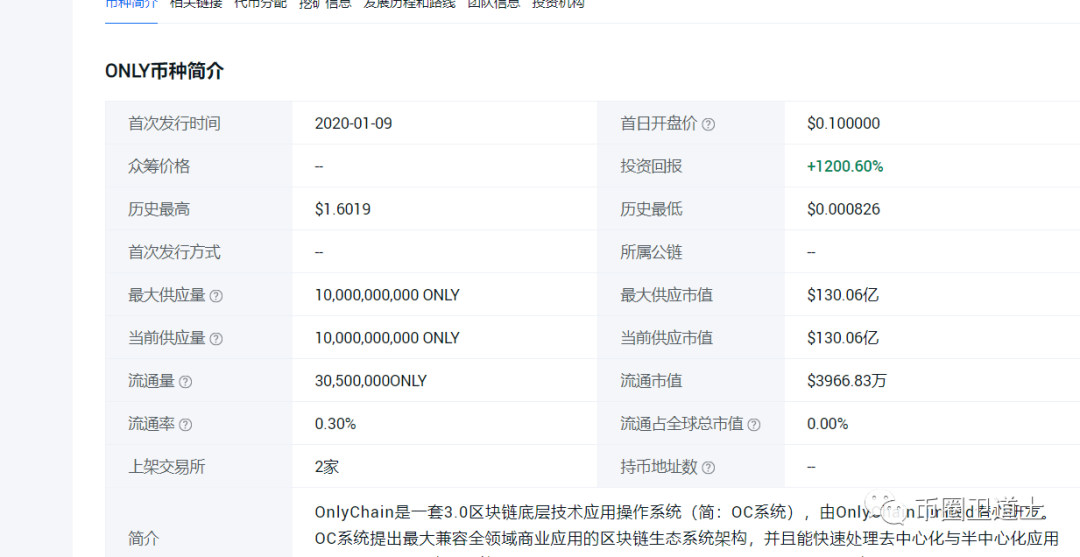Click the 当前供应市值 label
1080x557 pixels.
tap(666, 337)
